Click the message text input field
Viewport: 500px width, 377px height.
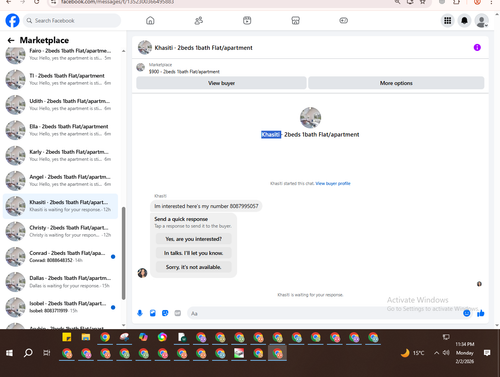[x=325, y=313]
